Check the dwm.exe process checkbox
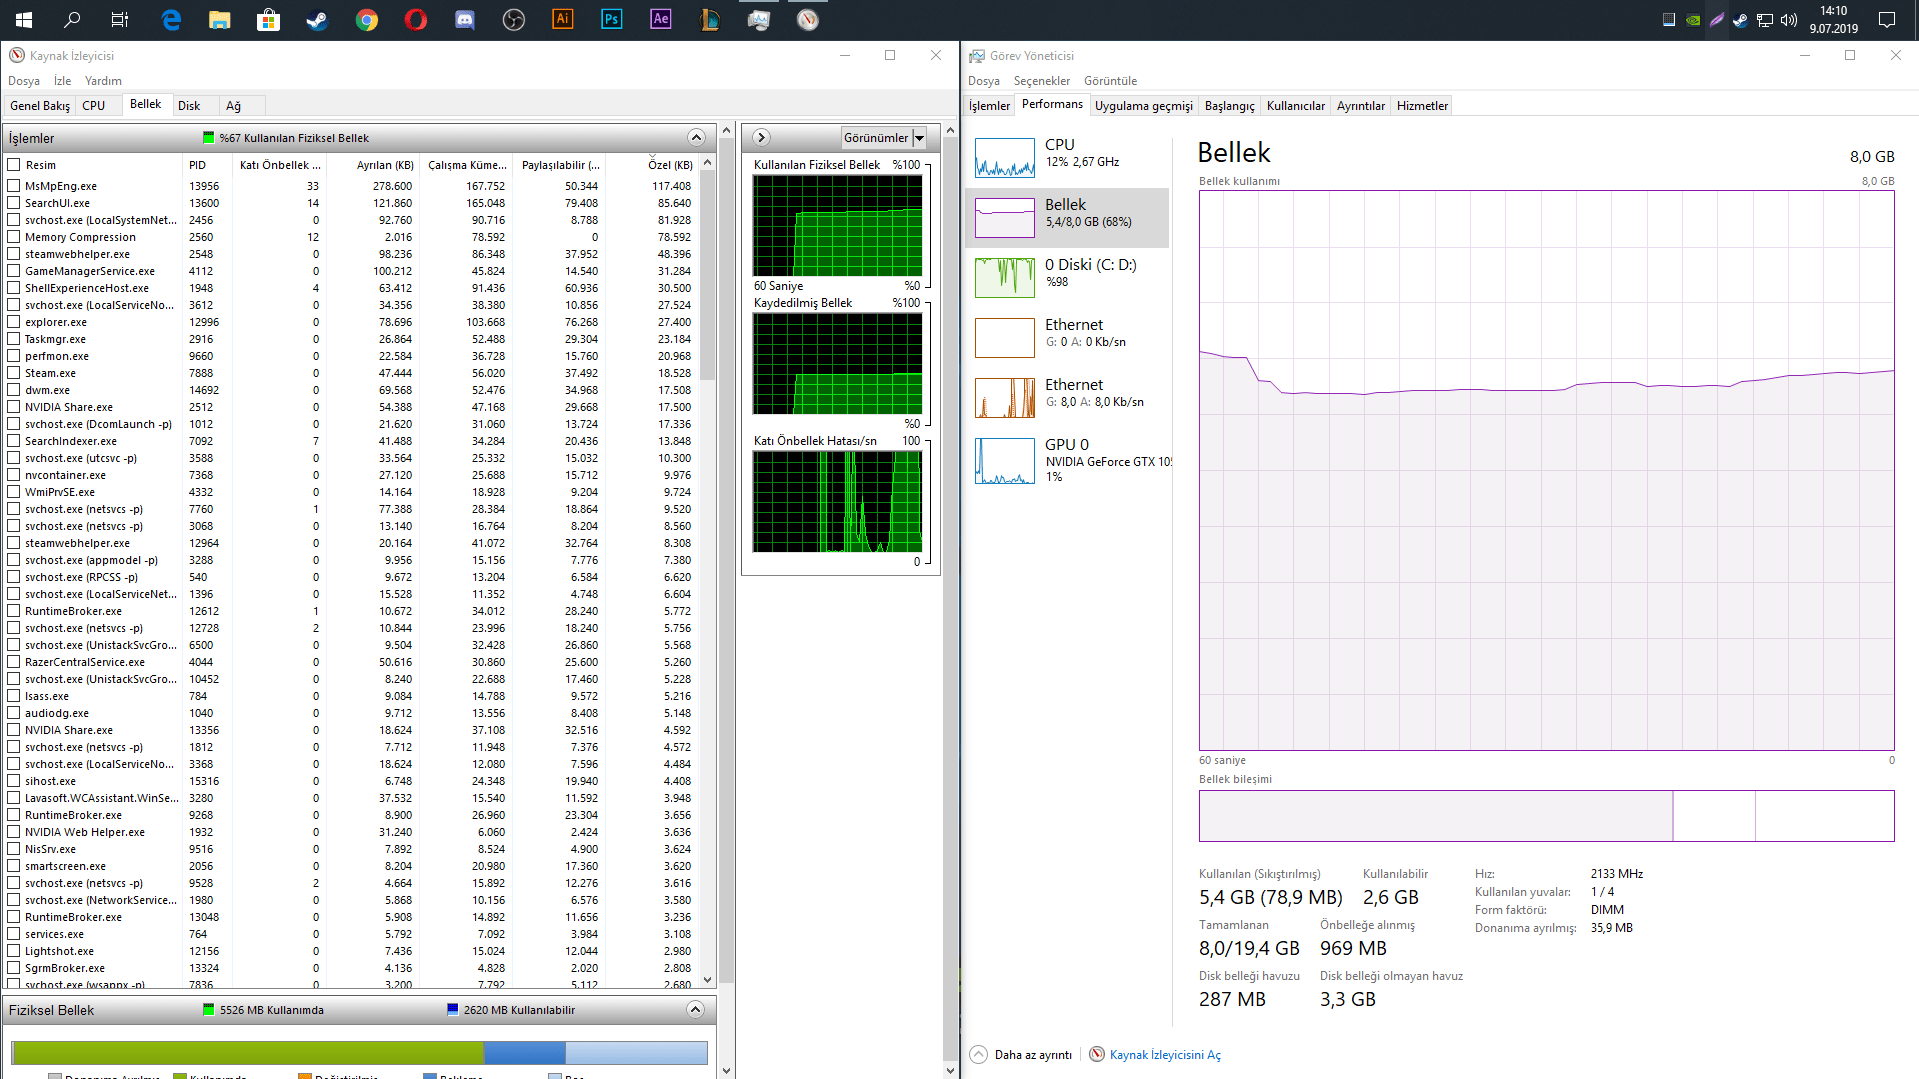Viewport: 1919px width, 1079px height. tap(14, 390)
